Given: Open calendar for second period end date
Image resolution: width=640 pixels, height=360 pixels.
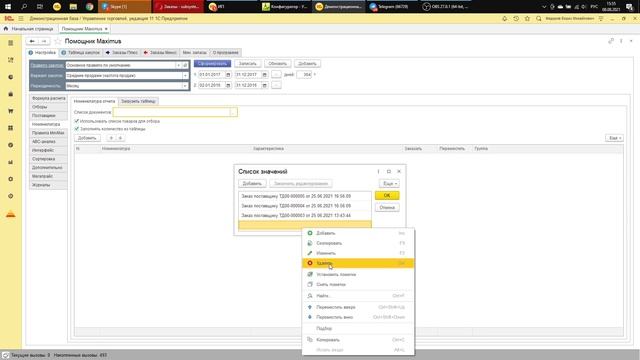Looking at the screenshot, I should pyautogui.click(x=264, y=85).
